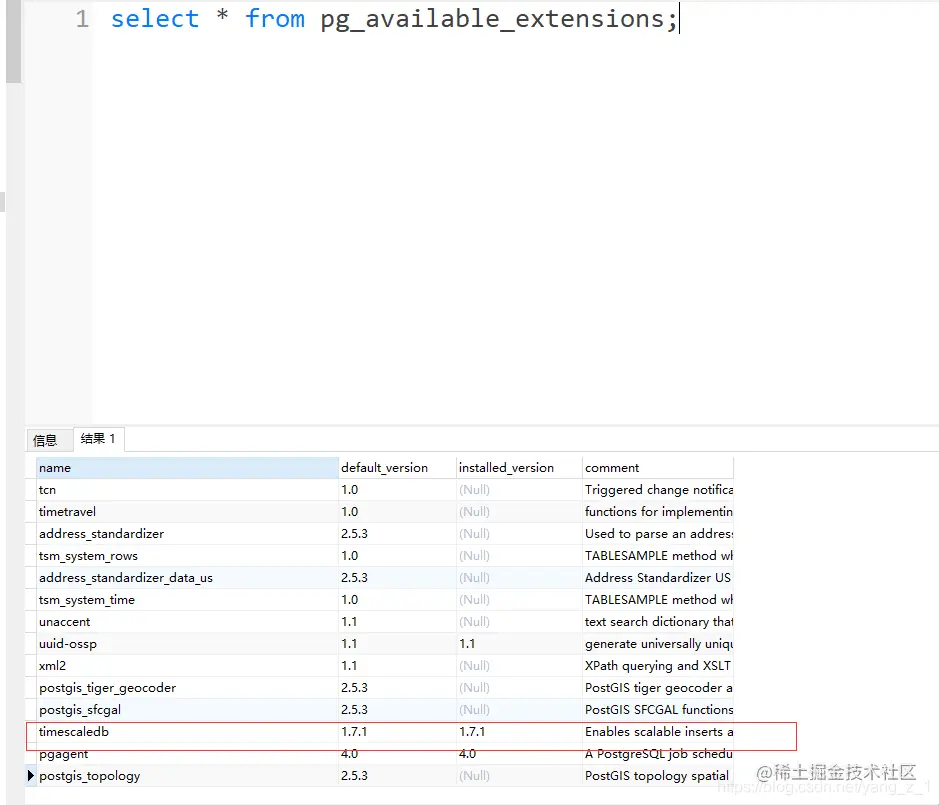Viewport: 939px width, 805px height.
Task: Select the tcn row name cell
Action: (187, 490)
